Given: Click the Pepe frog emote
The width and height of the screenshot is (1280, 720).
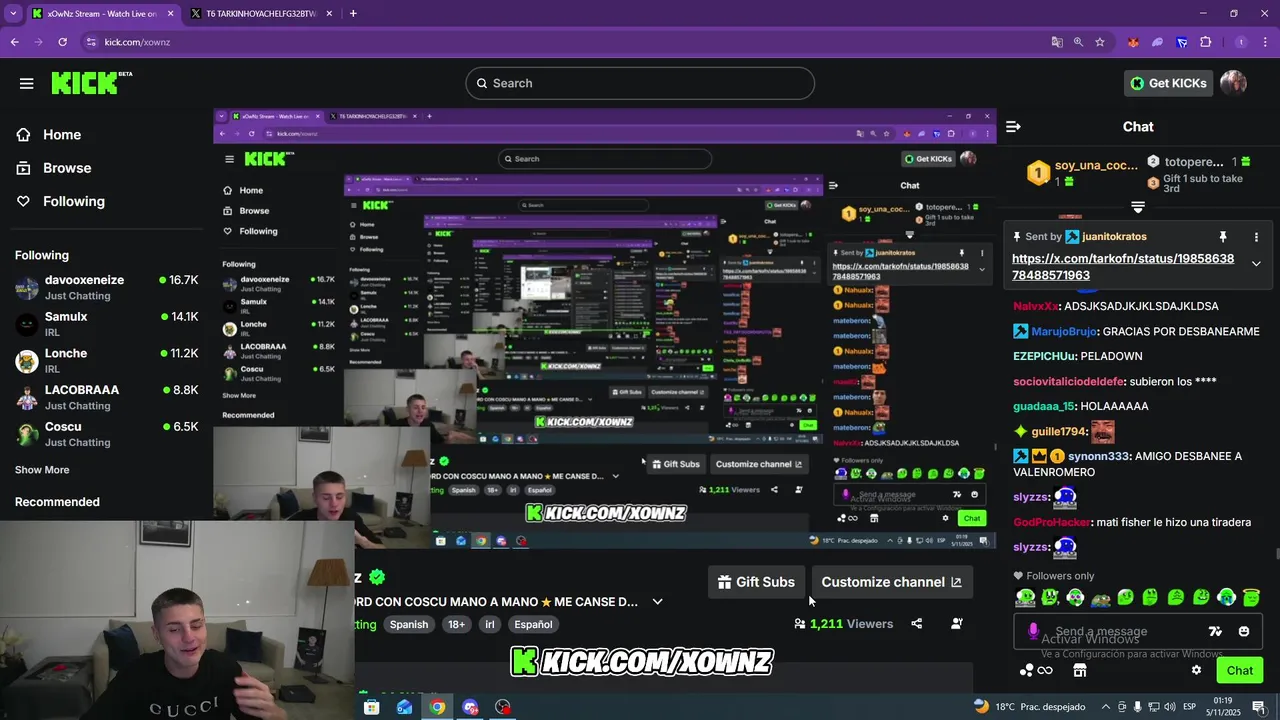Looking at the screenshot, I should [x=1100, y=598].
